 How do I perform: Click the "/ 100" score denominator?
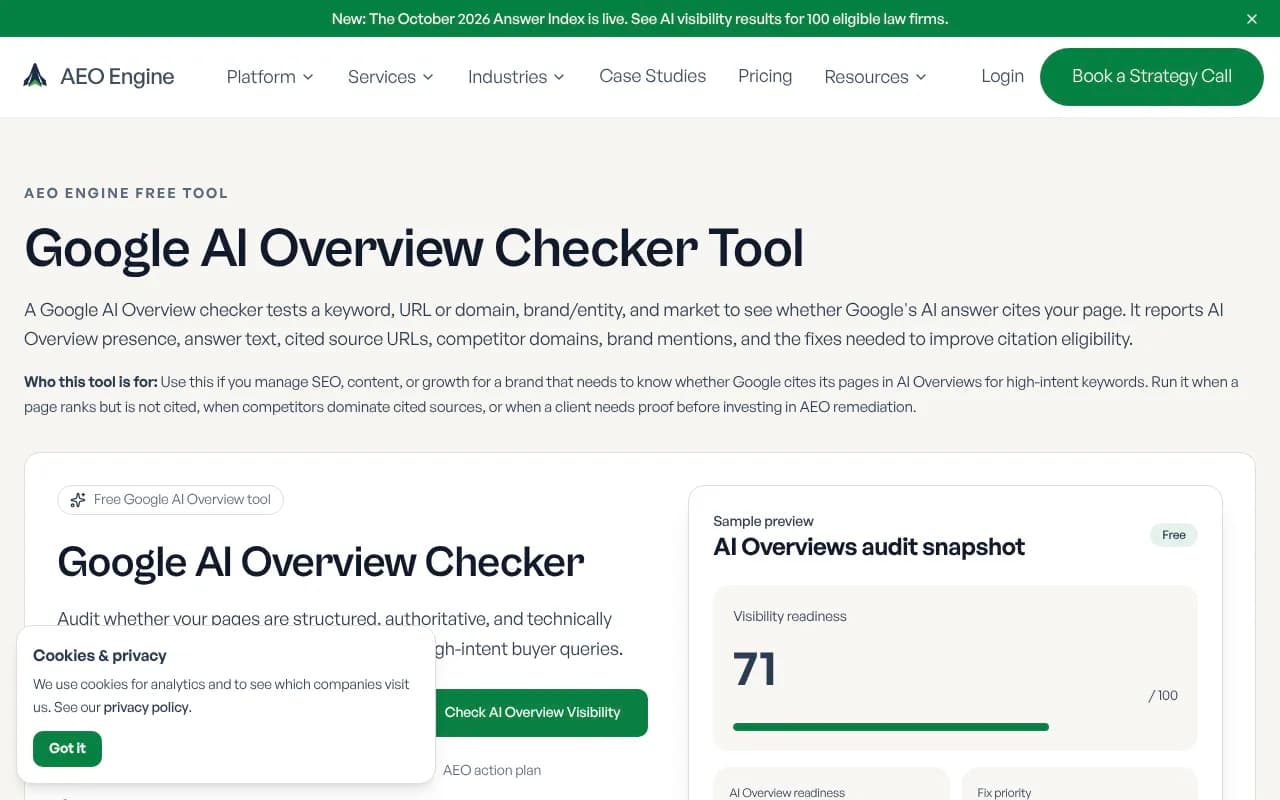point(1163,695)
